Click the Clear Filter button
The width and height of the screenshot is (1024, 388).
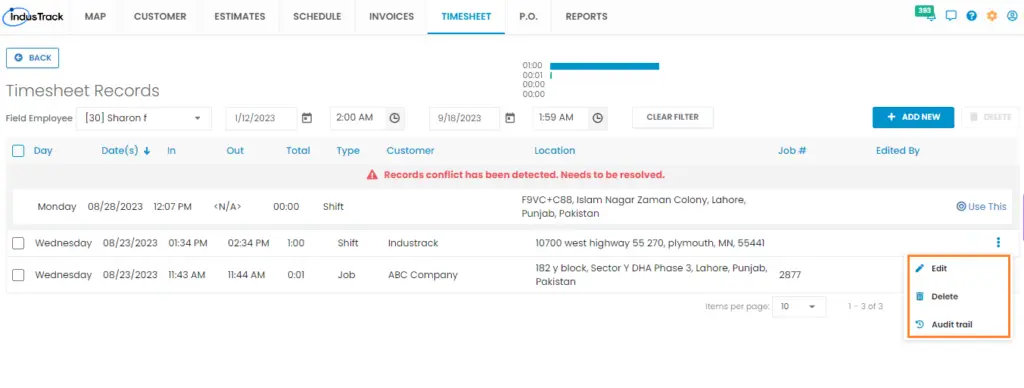673,118
